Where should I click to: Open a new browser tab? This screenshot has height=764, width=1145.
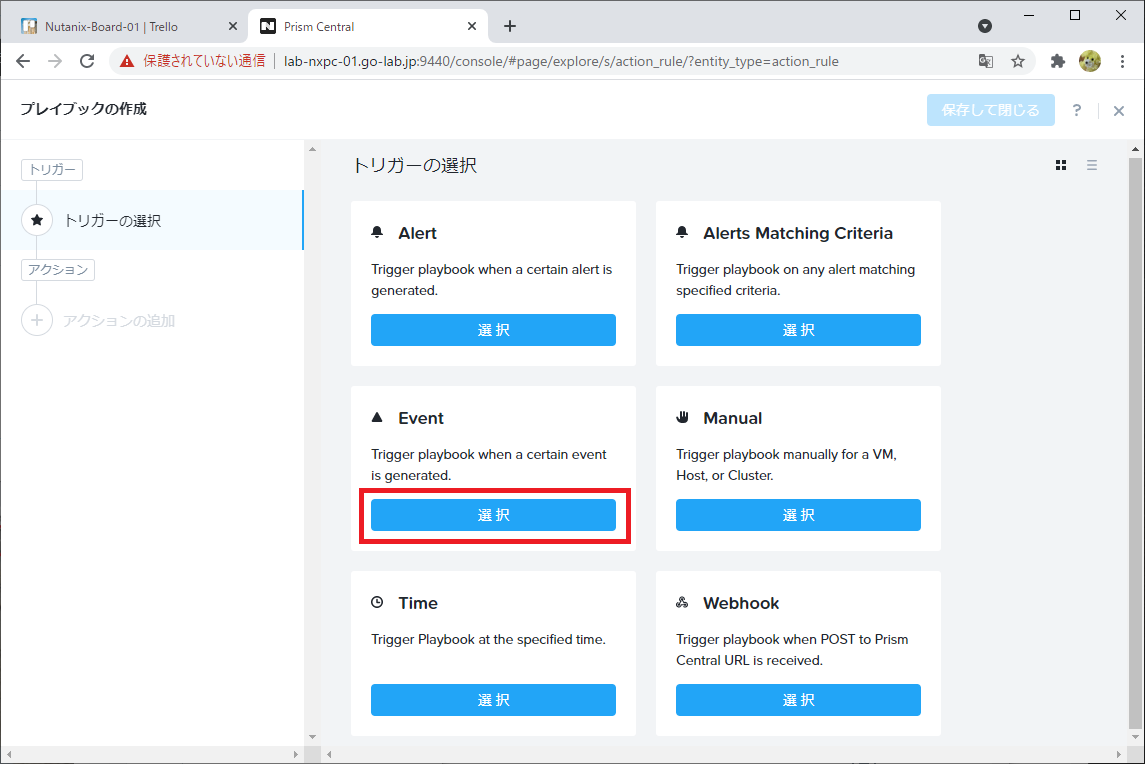[510, 26]
